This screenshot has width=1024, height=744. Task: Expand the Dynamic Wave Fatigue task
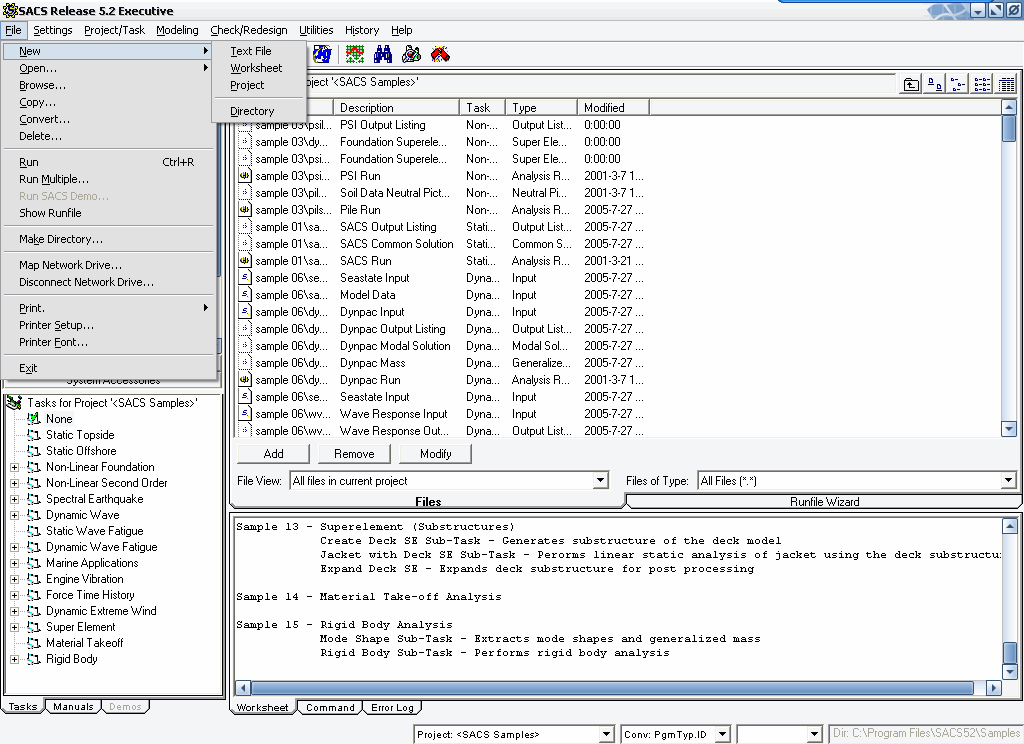(x=14, y=547)
